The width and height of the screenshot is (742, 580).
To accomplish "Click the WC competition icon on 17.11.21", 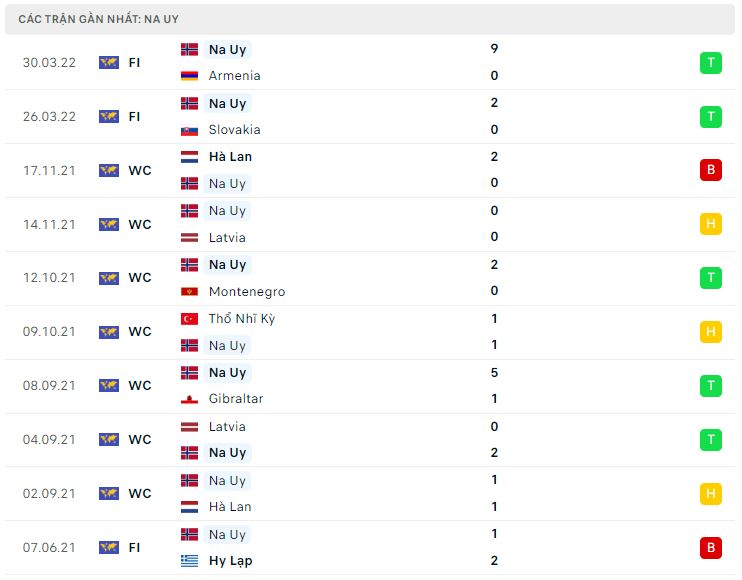I will click(x=109, y=170).
